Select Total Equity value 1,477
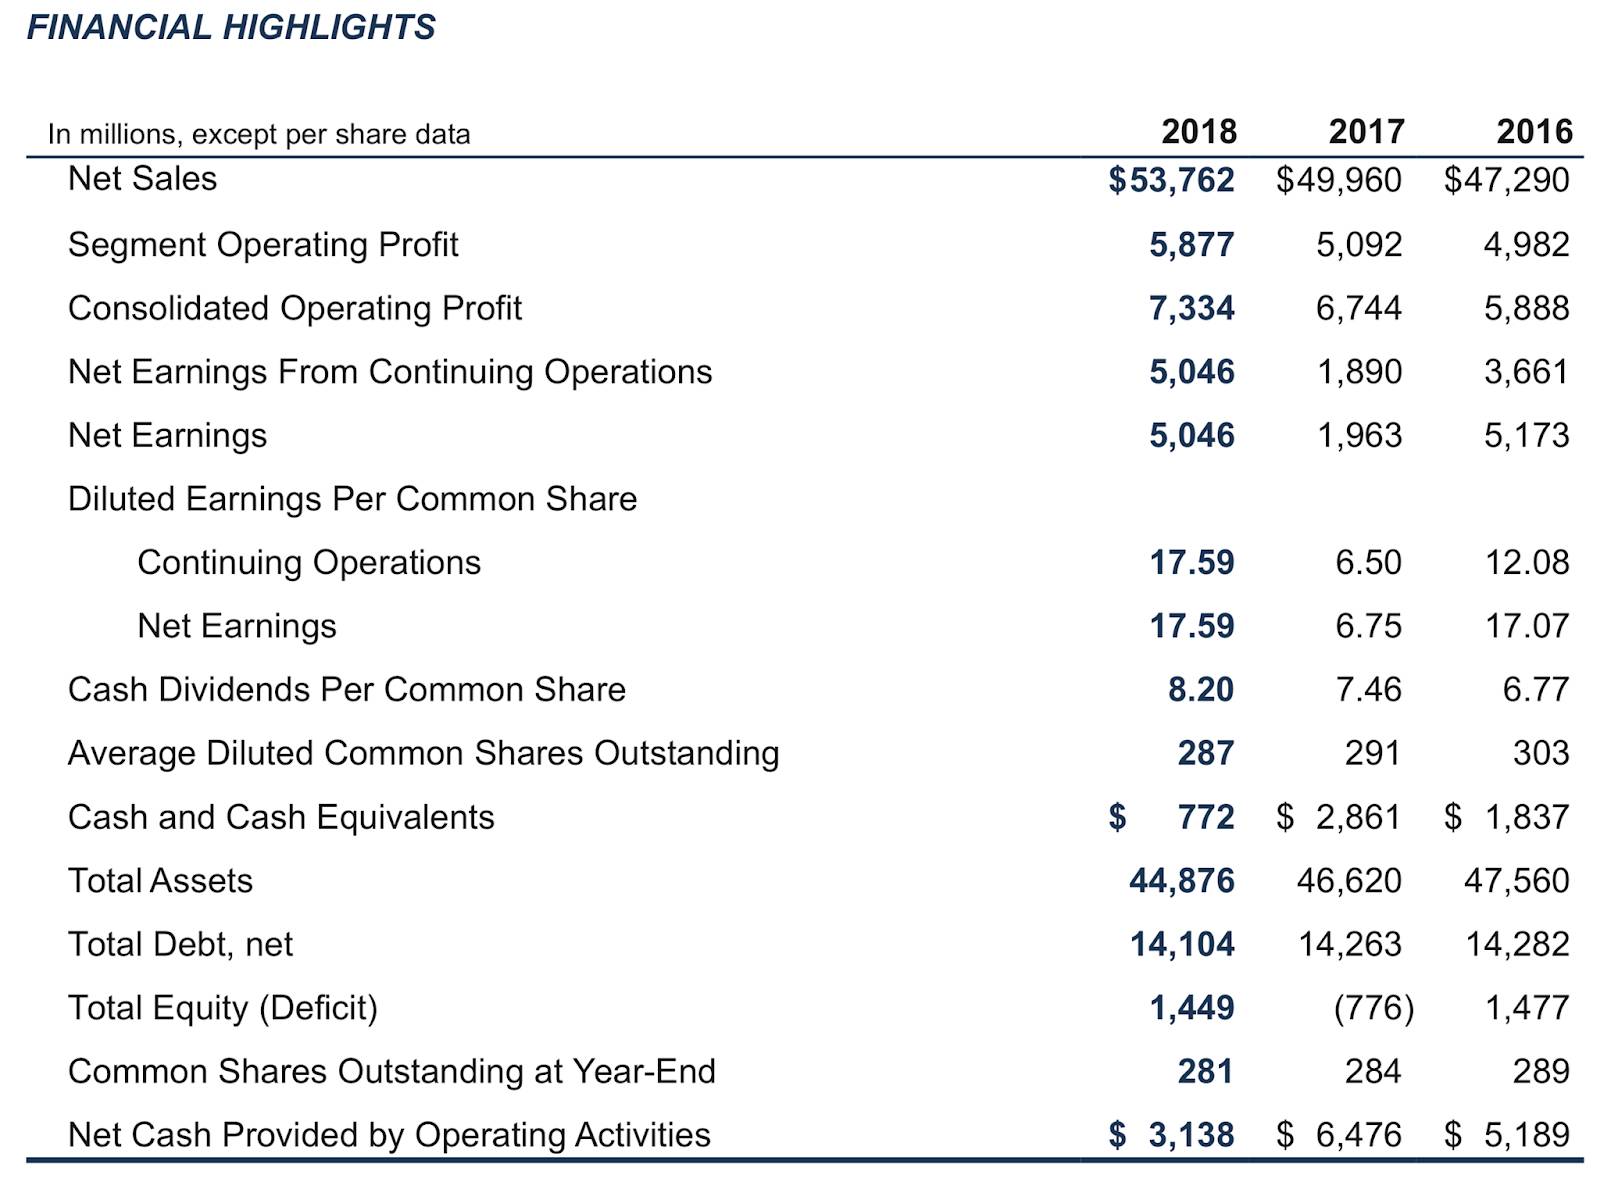The width and height of the screenshot is (1600, 1182). point(1527,1008)
